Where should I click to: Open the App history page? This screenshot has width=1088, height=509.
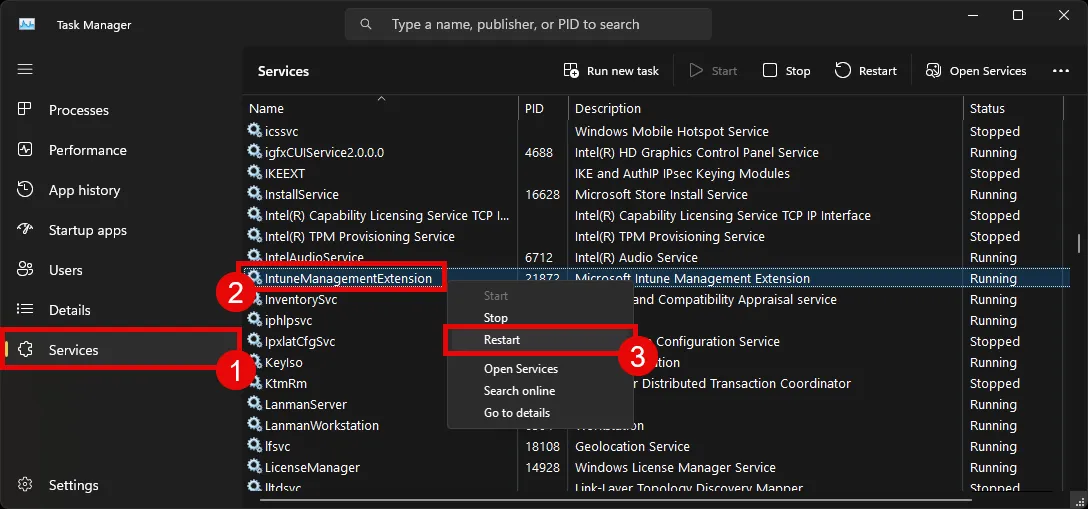coord(84,190)
